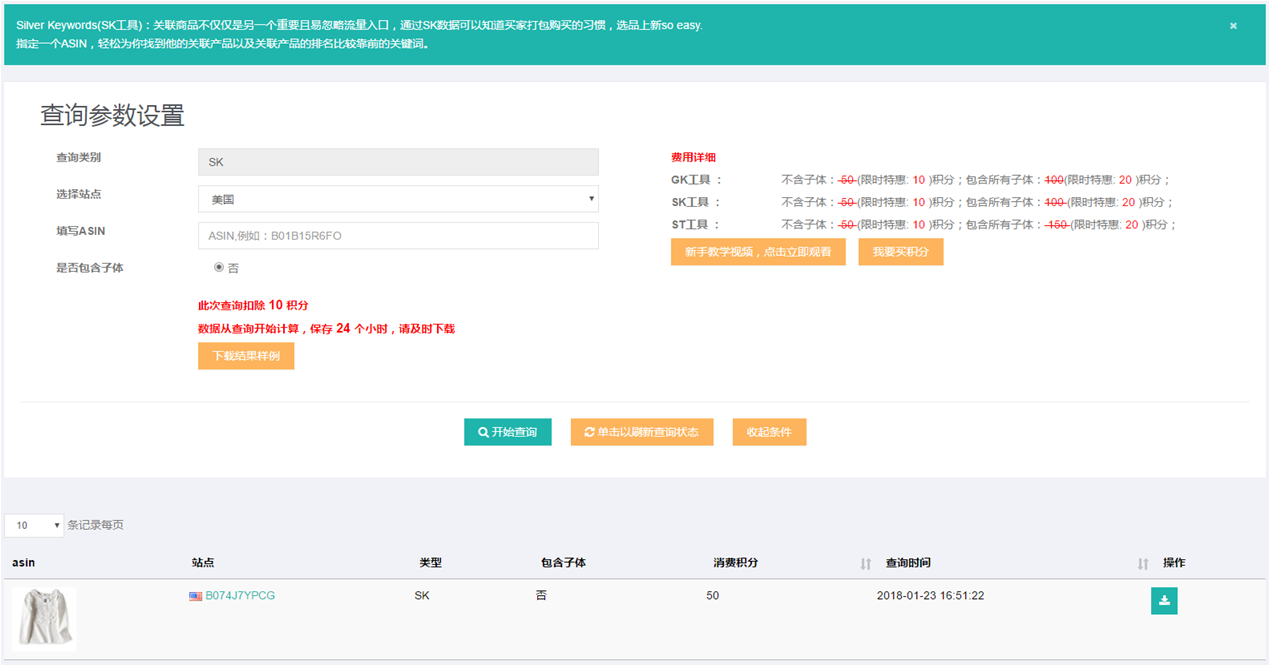Click the 站点 column header
Screen dimensions: 1270x666
203,563
